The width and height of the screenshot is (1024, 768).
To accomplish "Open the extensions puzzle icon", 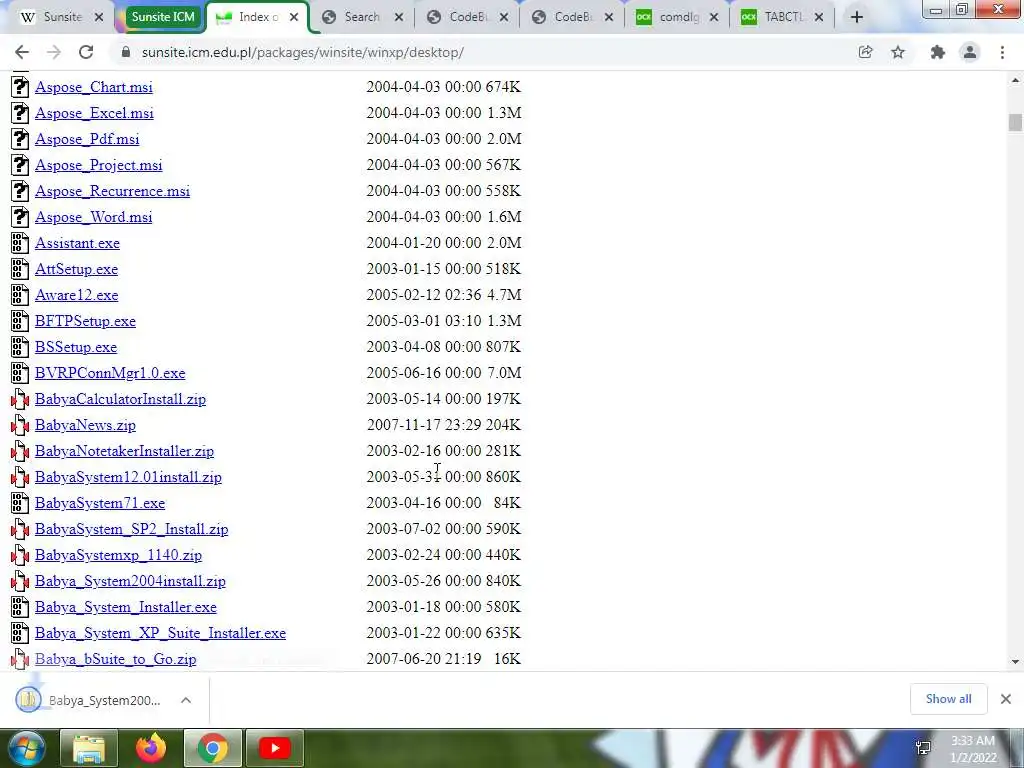I will (x=938, y=52).
